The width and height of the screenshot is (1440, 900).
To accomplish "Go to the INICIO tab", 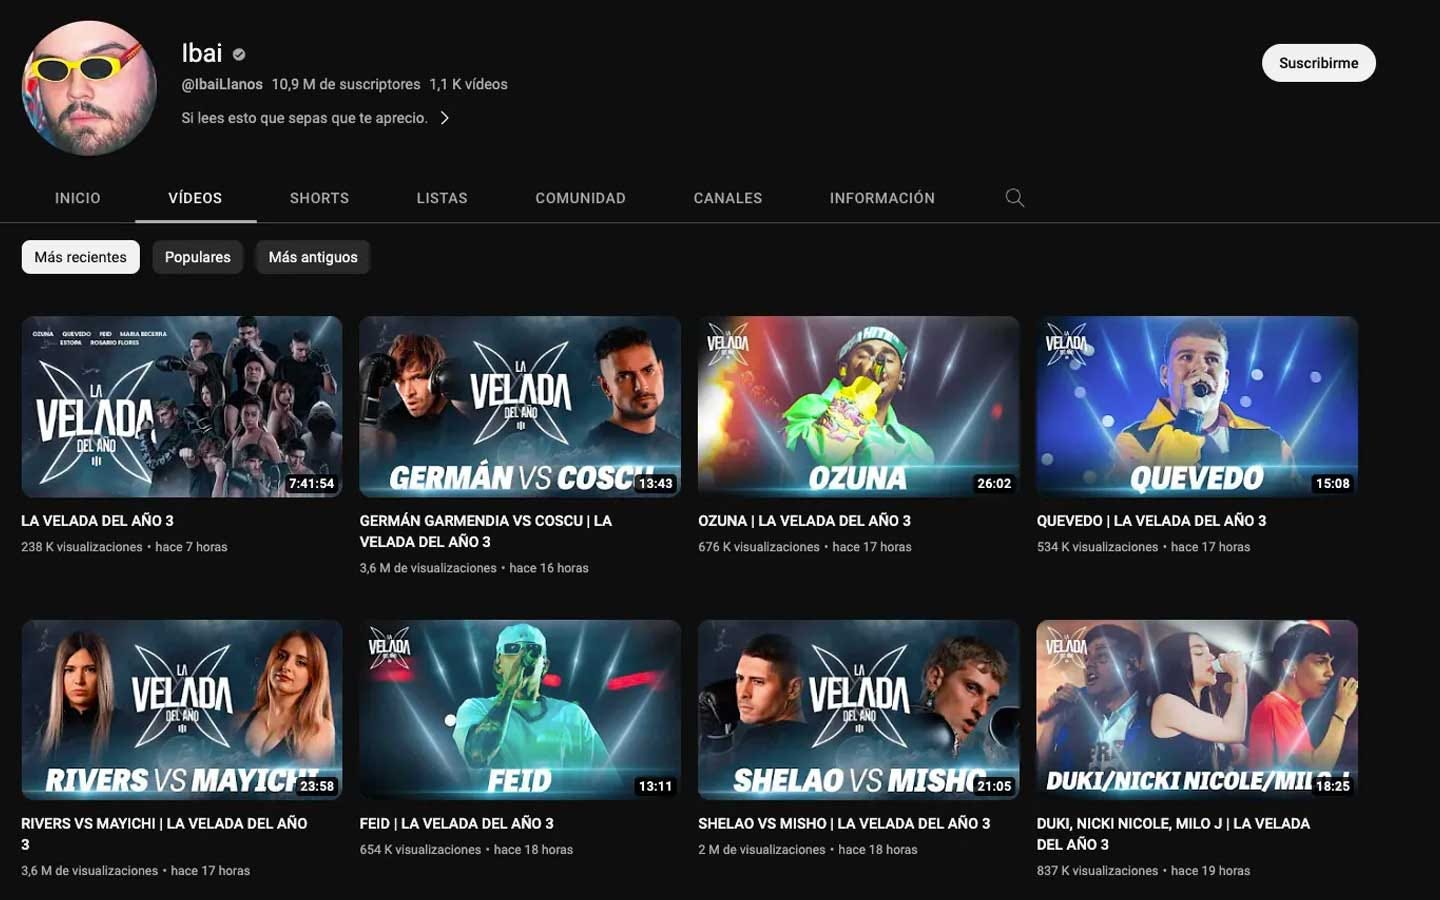I will click(x=78, y=198).
